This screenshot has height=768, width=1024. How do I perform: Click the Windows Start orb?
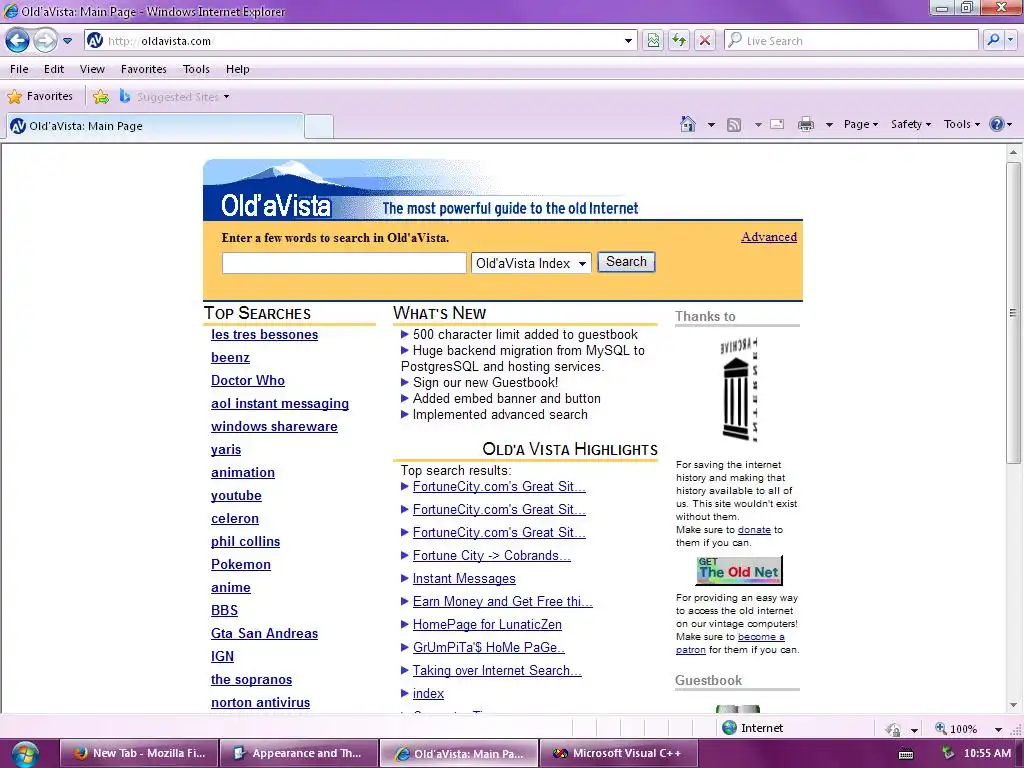(x=25, y=754)
